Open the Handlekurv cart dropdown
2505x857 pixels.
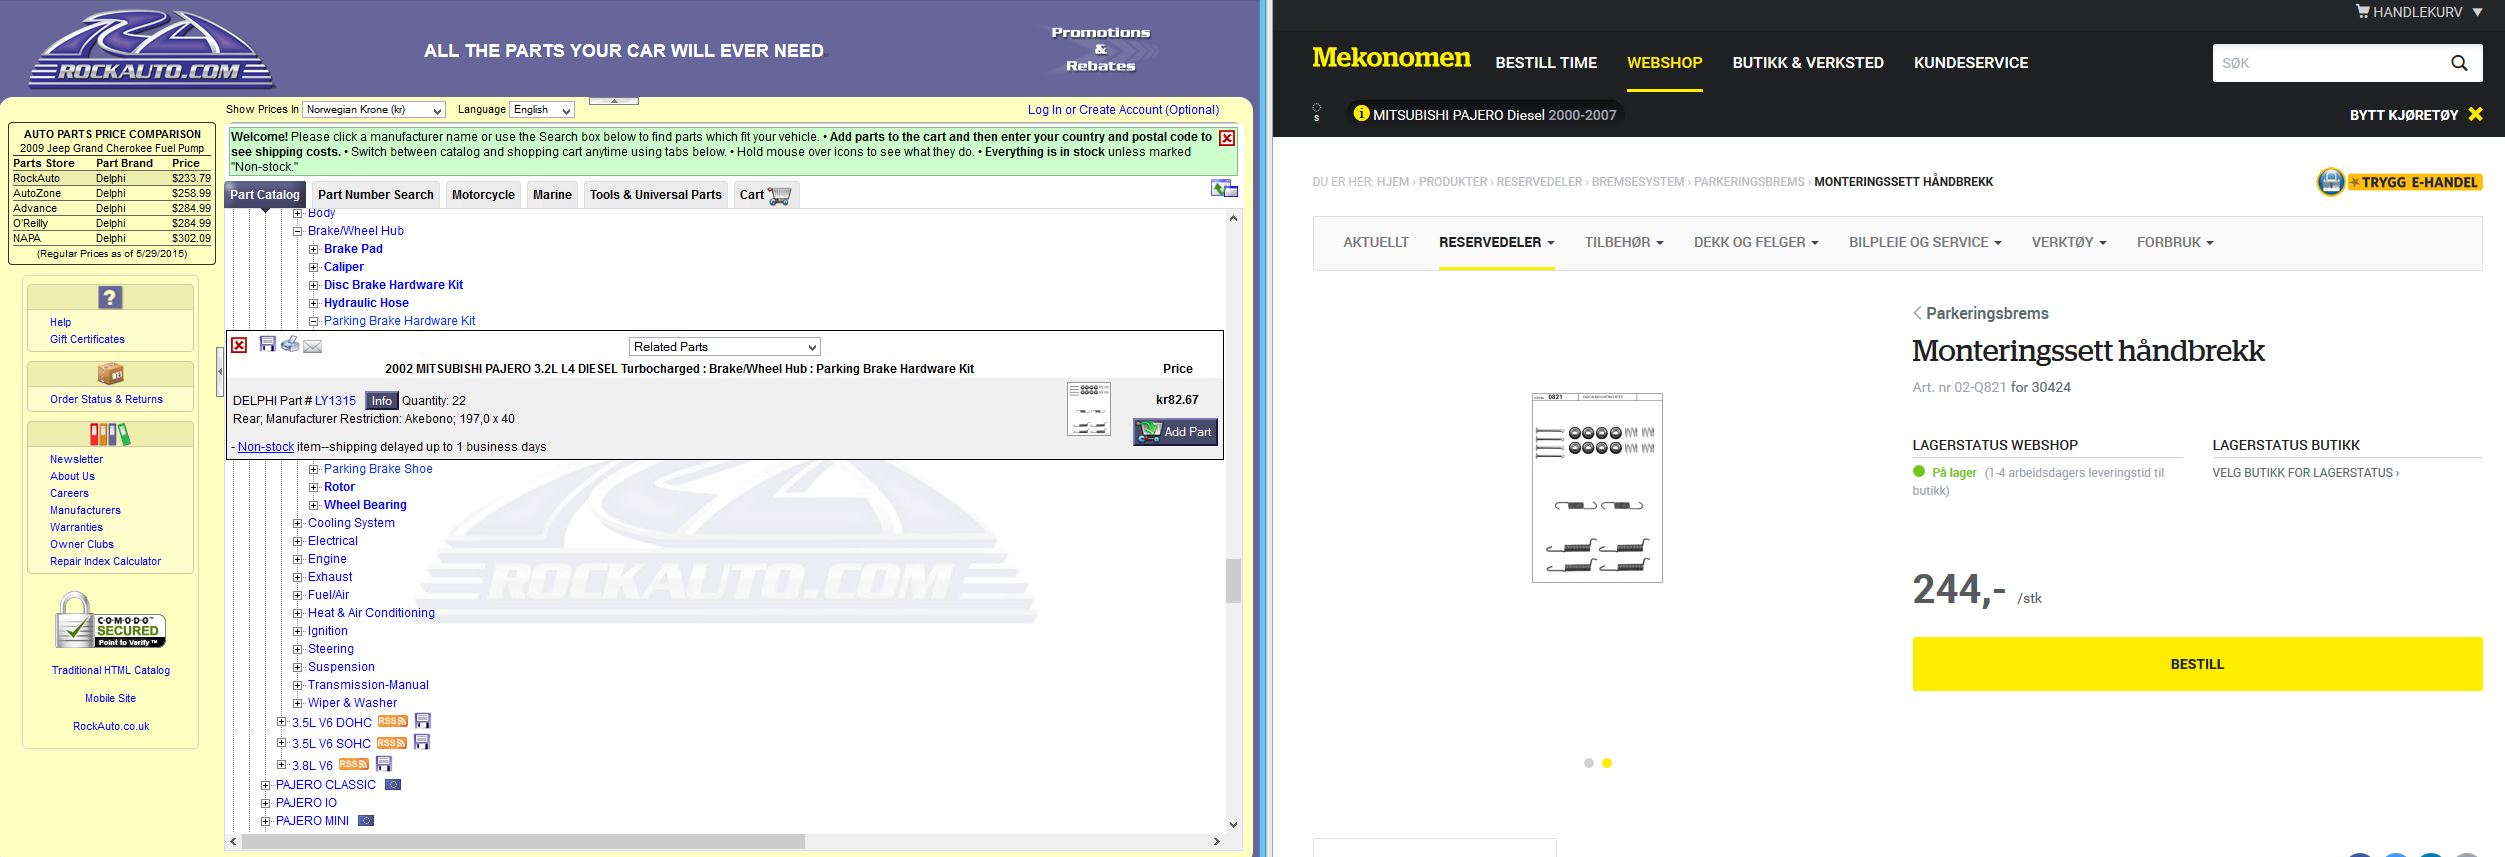[2418, 12]
